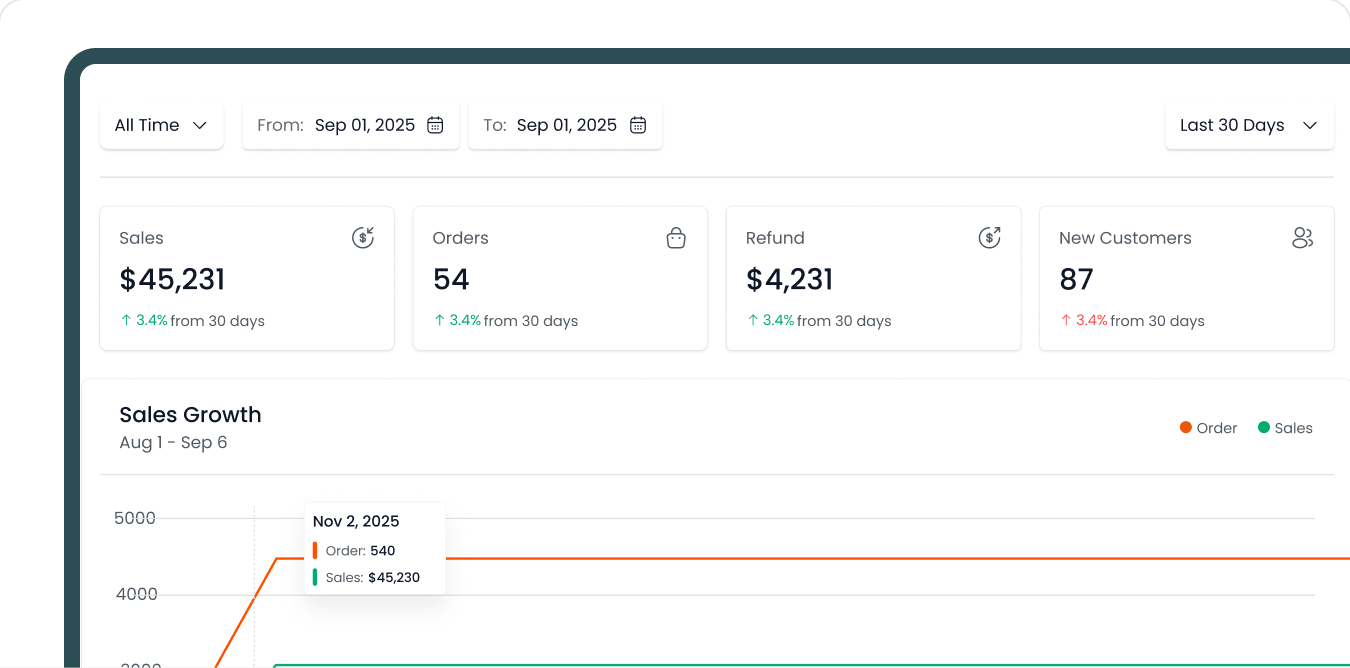Click the New Customers people icon
Image resolution: width=1350 pixels, height=668 pixels.
pos(1302,238)
